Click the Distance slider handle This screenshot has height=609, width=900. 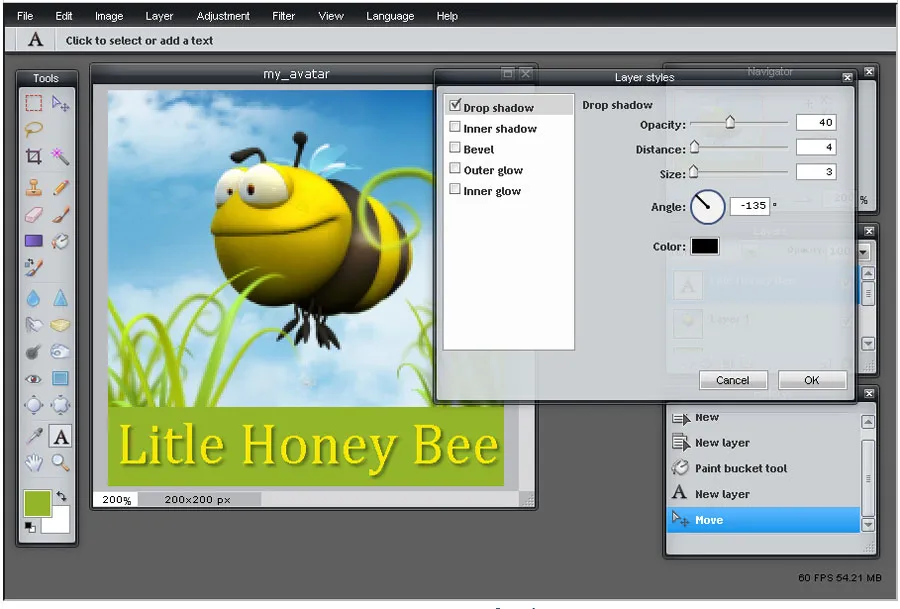click(695, 147)
